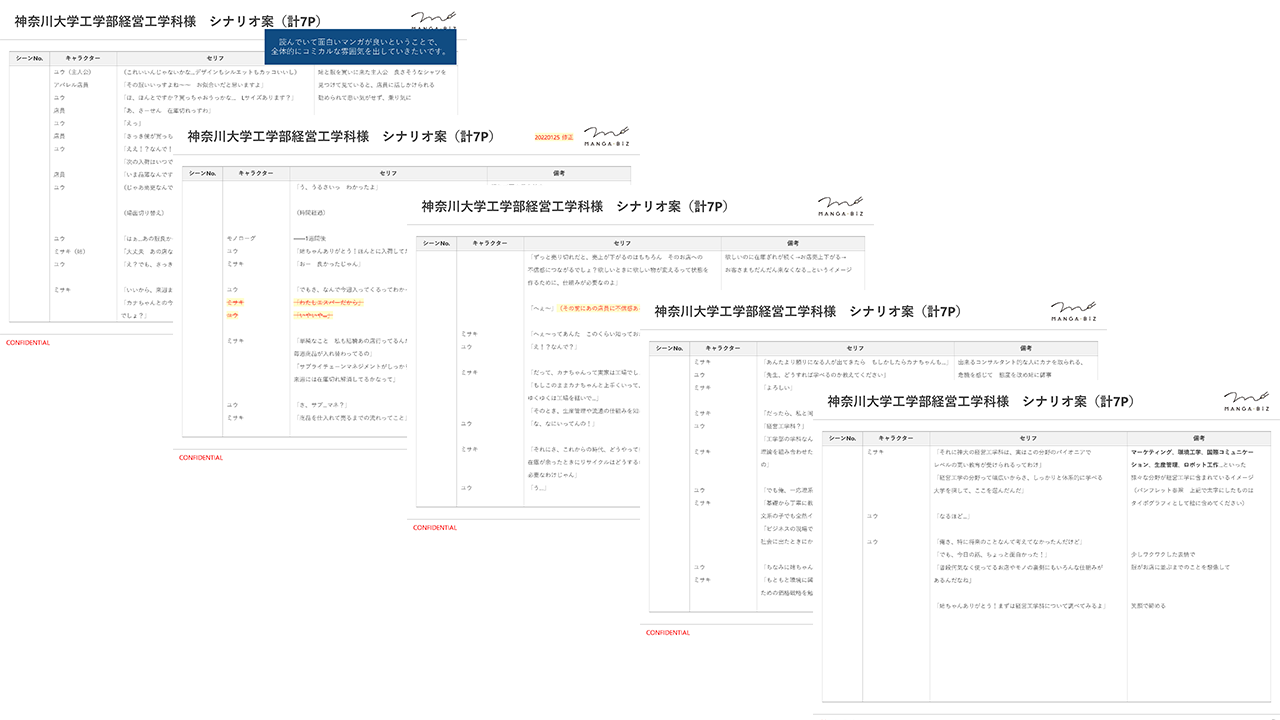Click the MANGA-BIZ logo on the fourth page
This screenshot has height=720, width=1280.
pyautogui.click(x=1073, y=312)
